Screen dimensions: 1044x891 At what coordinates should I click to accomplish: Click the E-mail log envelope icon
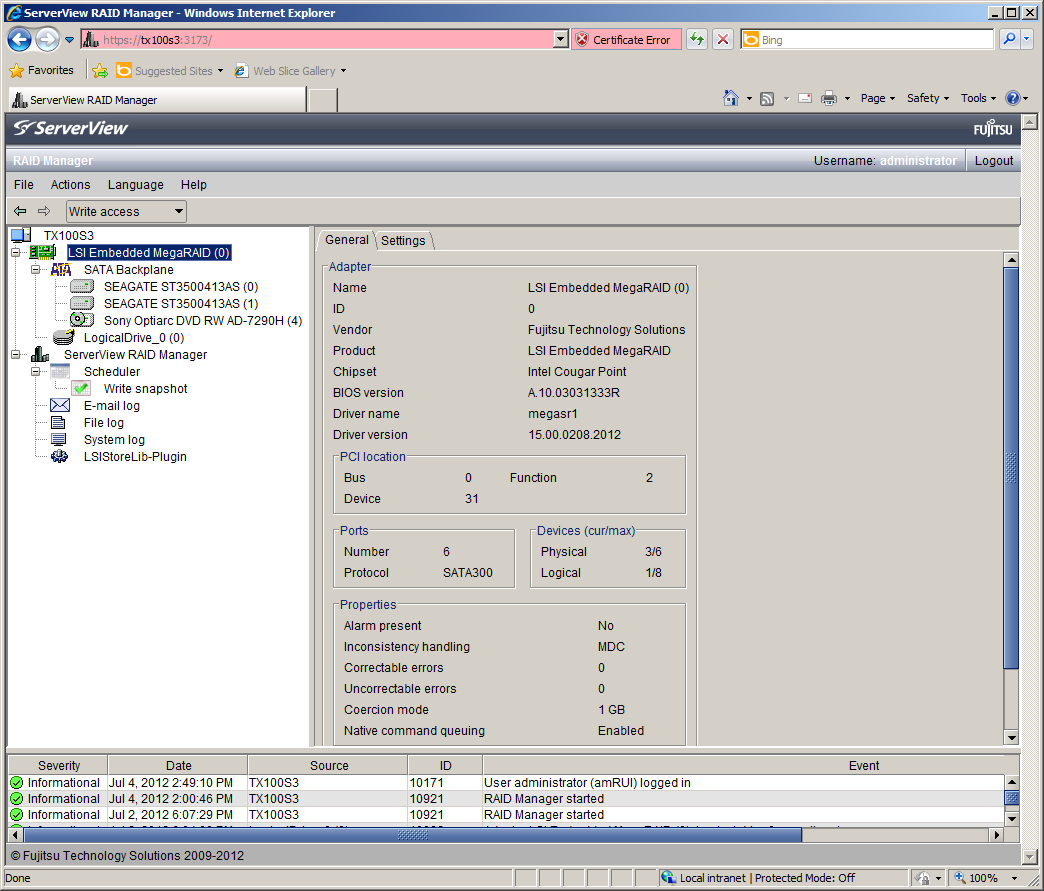point(60,405)
